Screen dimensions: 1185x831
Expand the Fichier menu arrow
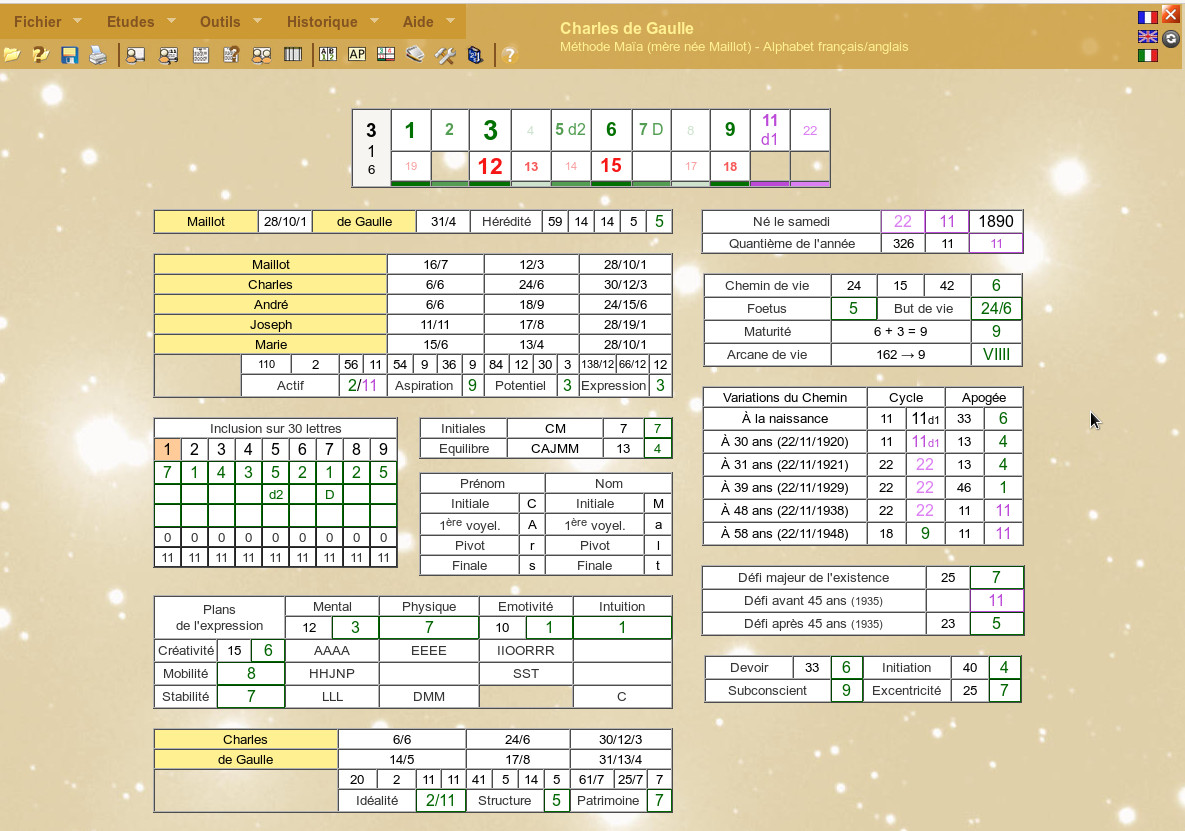click(x=76, y=20)
